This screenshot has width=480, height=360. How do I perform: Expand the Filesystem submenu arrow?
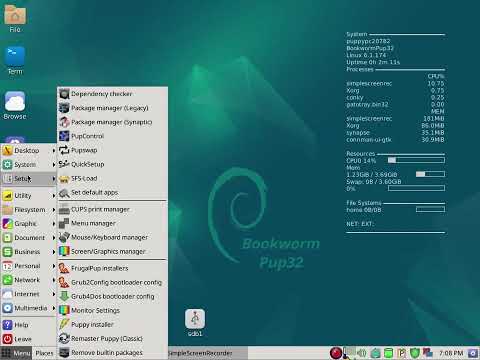[54, 210]
